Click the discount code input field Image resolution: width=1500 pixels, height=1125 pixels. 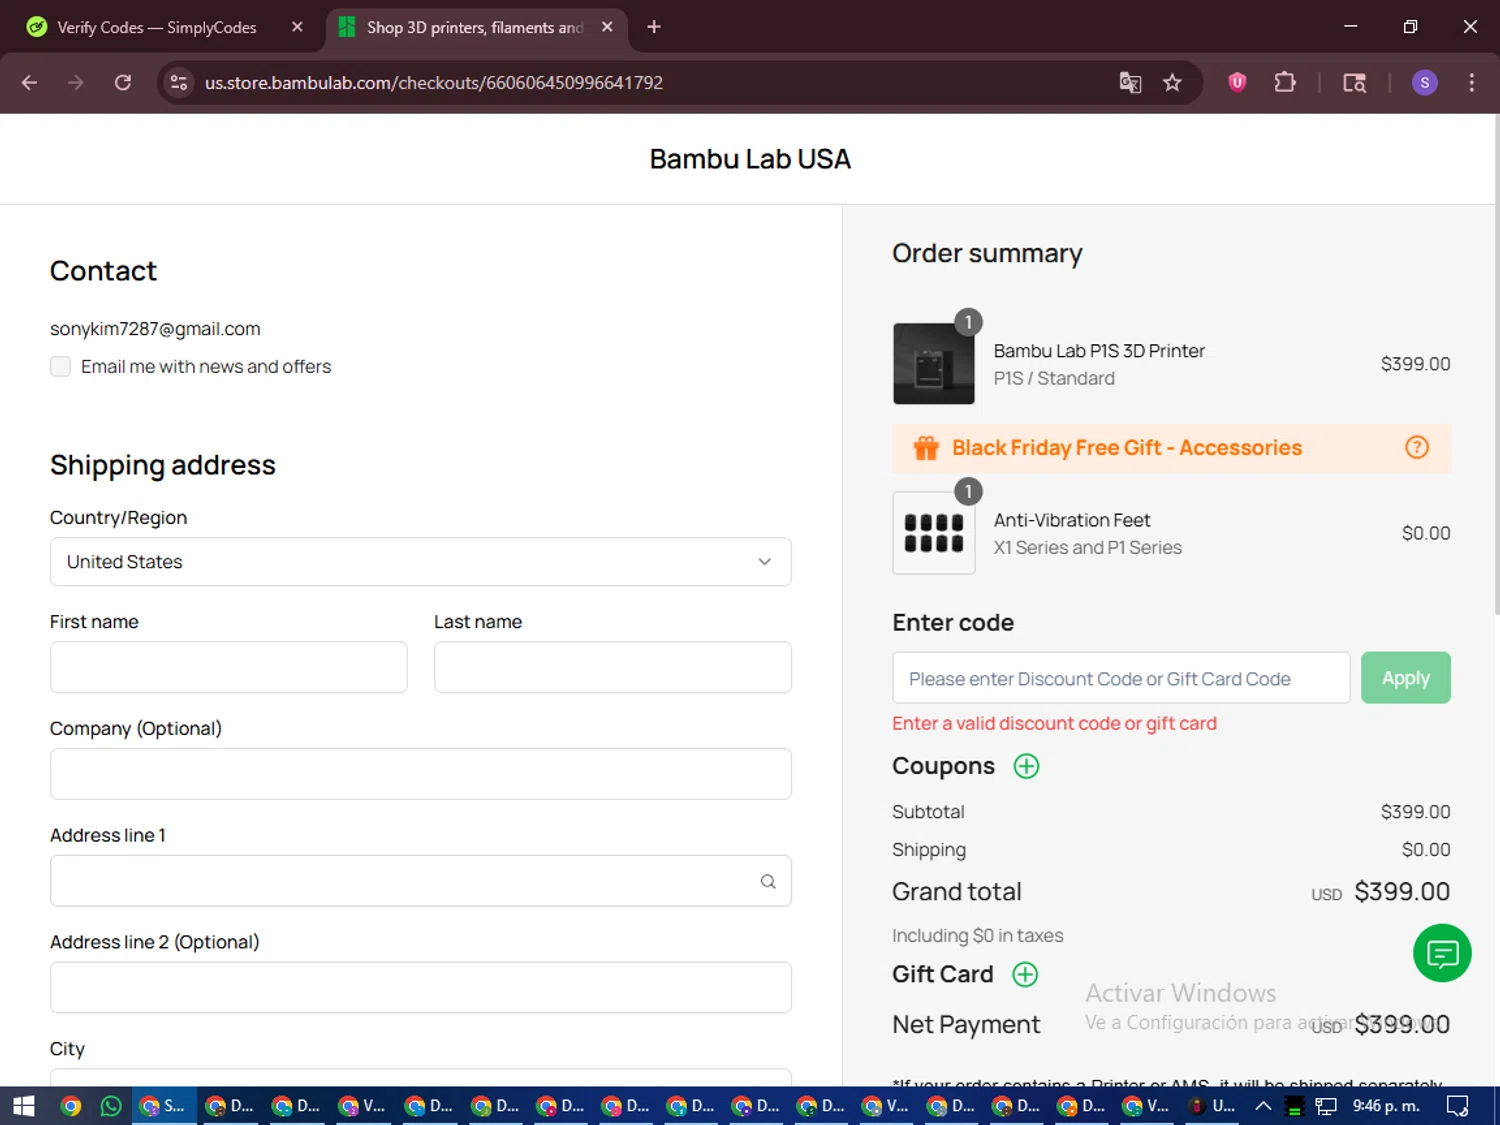[1121, 678]
